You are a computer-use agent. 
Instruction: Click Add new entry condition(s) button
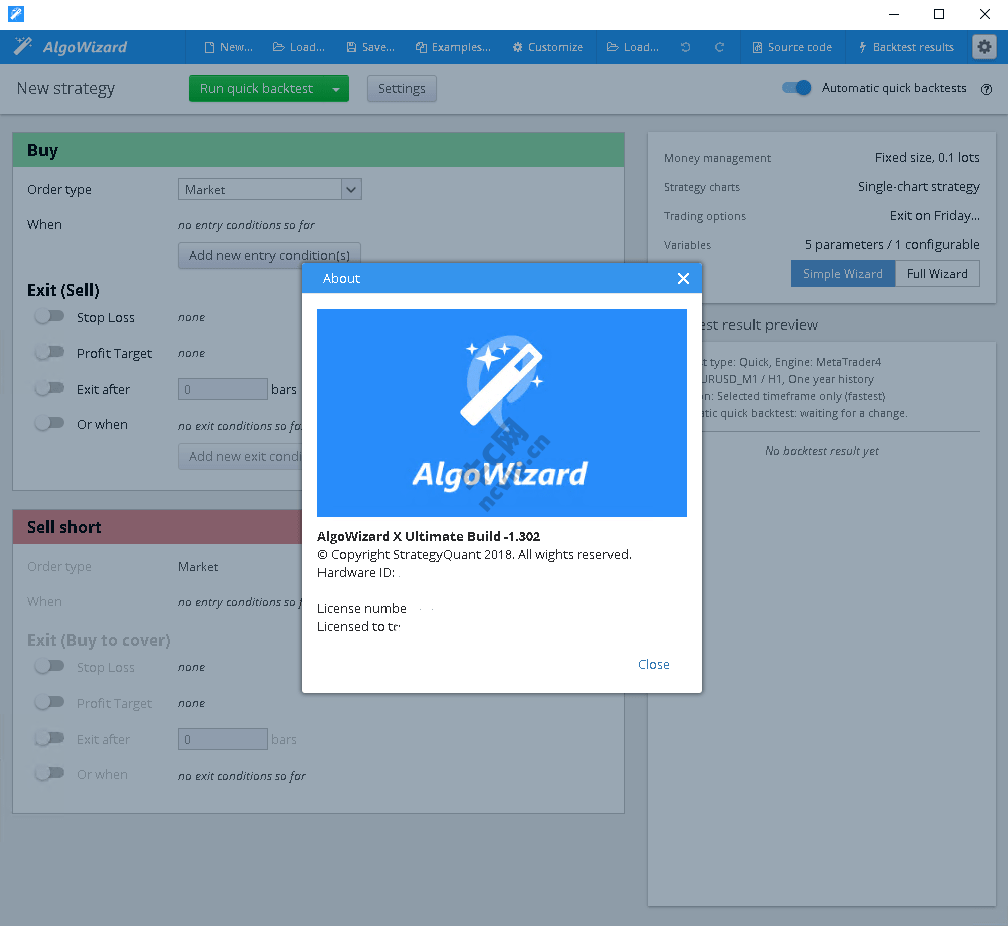point(269,255)
